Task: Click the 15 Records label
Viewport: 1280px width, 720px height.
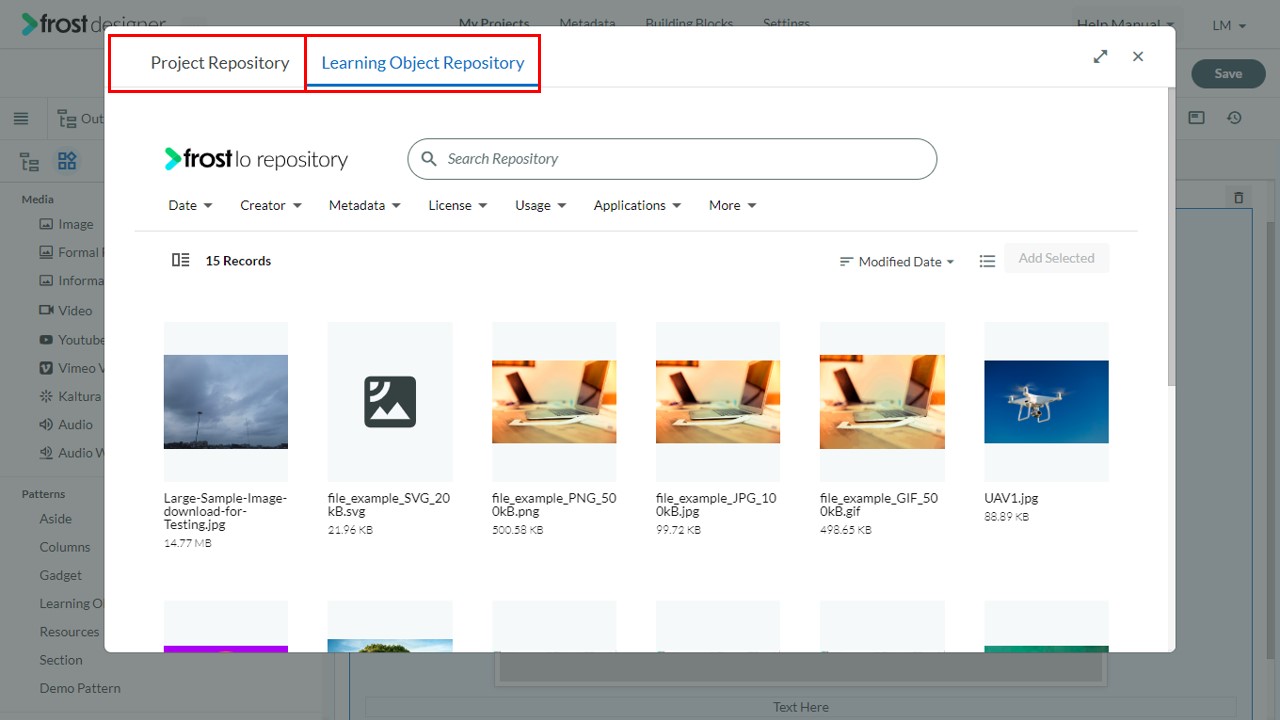Action: pyautogui.click(x=238, y=261)
